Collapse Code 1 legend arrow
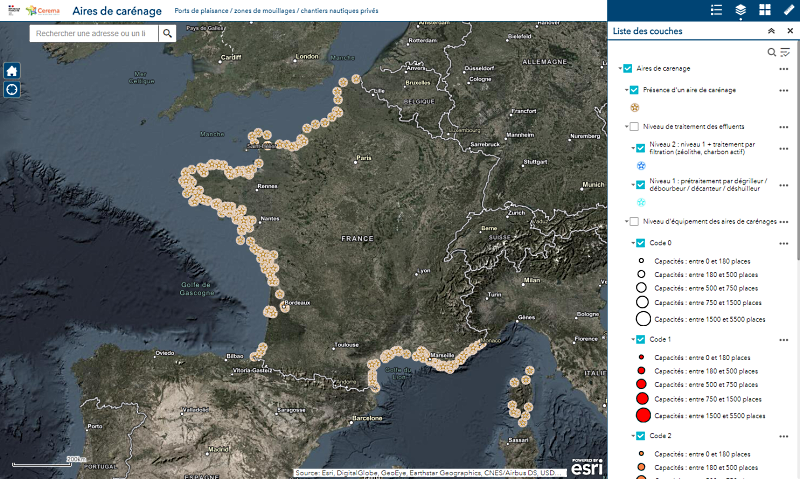The image size is (800, 479). tap(633, 339)
